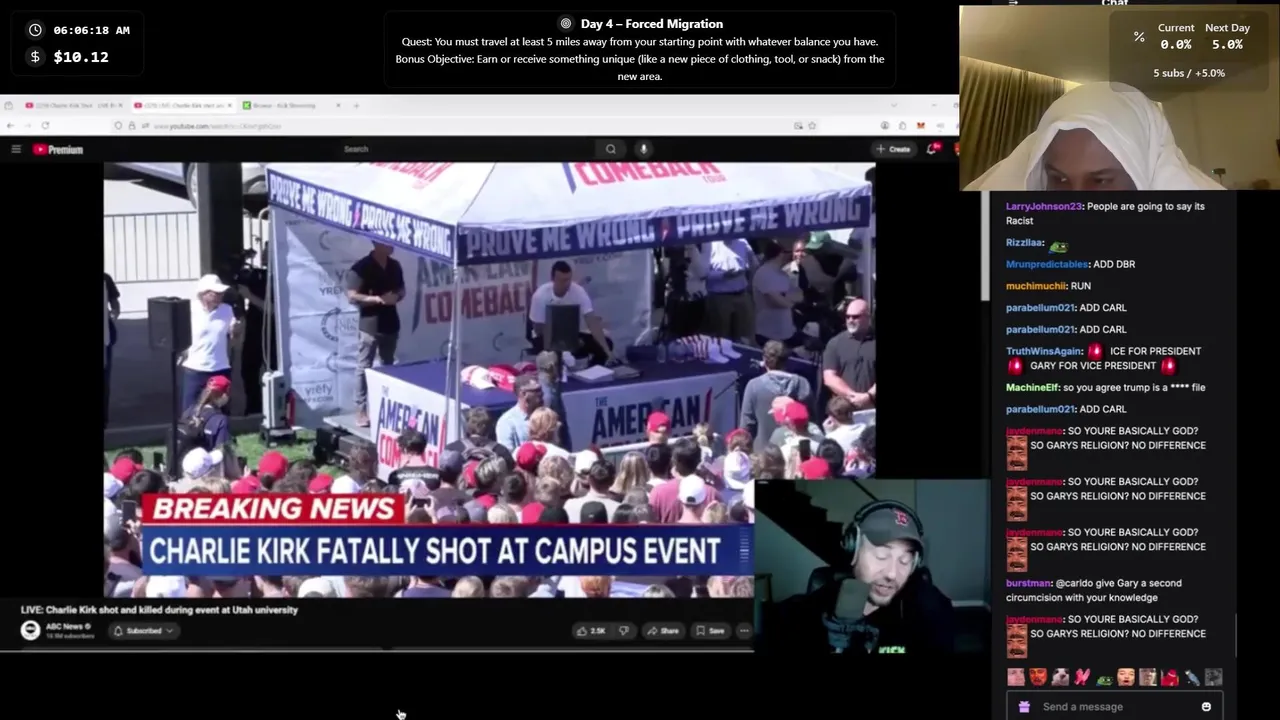The height and width of the screenshot is (720, 1280).
Task: Share the video with Share button
Action: (x=662, y=631)
